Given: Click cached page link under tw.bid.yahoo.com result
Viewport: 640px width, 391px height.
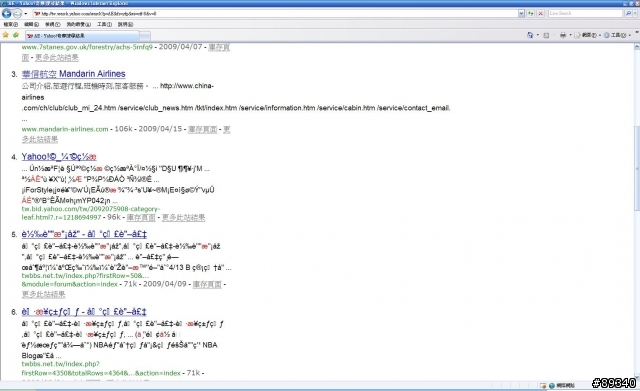Looking at the screenshot, I should point(141,218).
